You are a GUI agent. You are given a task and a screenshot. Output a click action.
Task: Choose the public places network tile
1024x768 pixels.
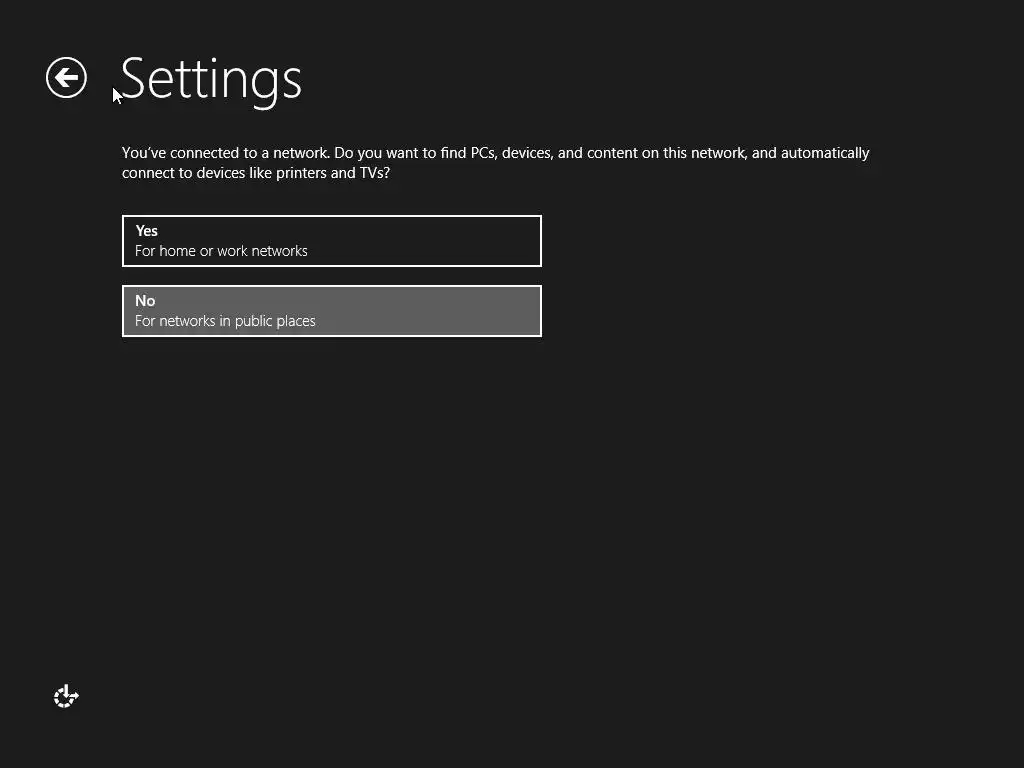331,311
